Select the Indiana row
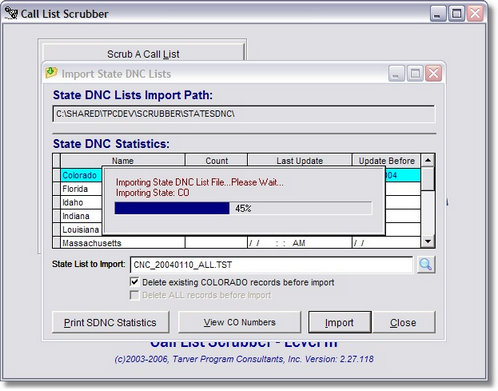This screenshot has width=498, height=391. 81,216
